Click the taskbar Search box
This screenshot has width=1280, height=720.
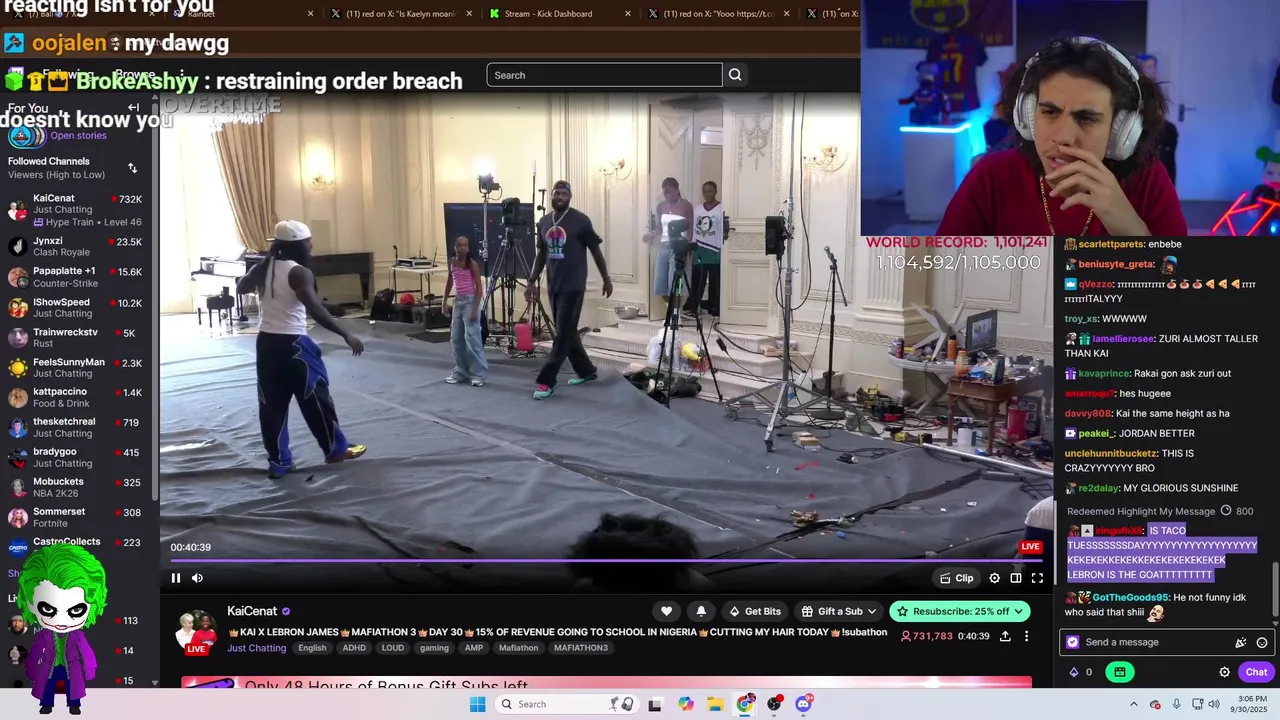(567, 704)
